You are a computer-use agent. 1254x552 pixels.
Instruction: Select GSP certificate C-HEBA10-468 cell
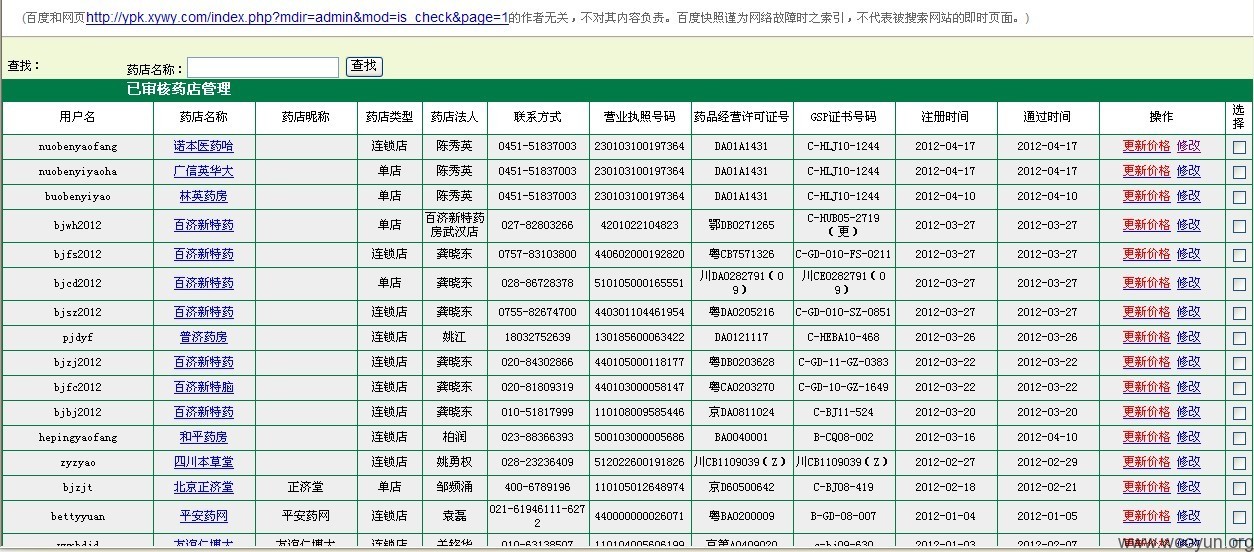pyautogui.click(x=843, y=337)
